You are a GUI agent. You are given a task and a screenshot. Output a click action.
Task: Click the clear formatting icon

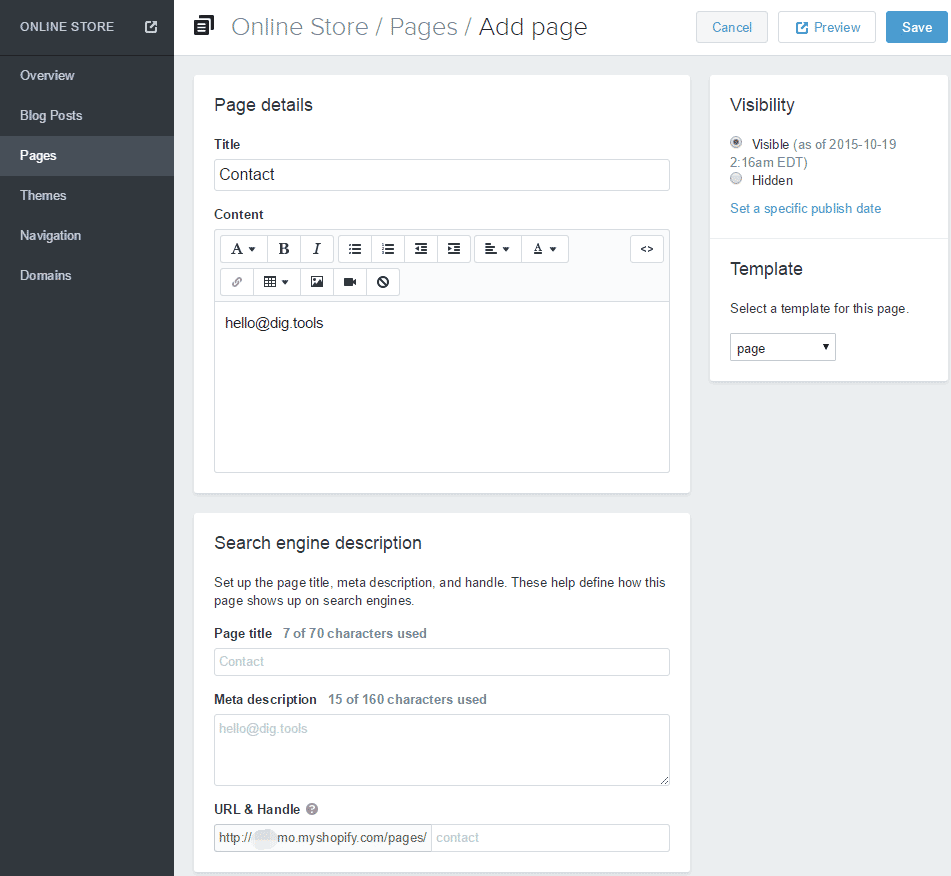coord(383,282)
